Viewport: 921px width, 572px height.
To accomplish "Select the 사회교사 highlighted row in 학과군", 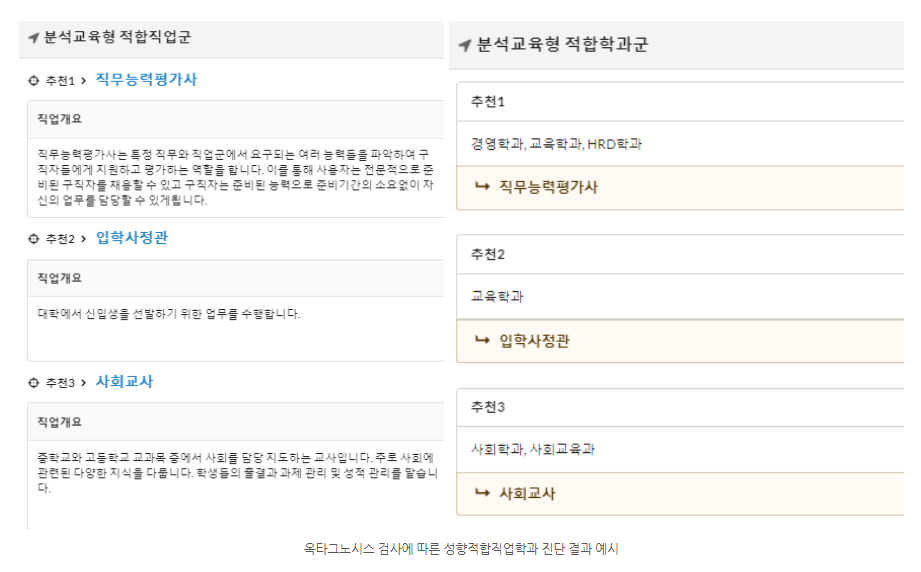I will (x=680, y=493).
